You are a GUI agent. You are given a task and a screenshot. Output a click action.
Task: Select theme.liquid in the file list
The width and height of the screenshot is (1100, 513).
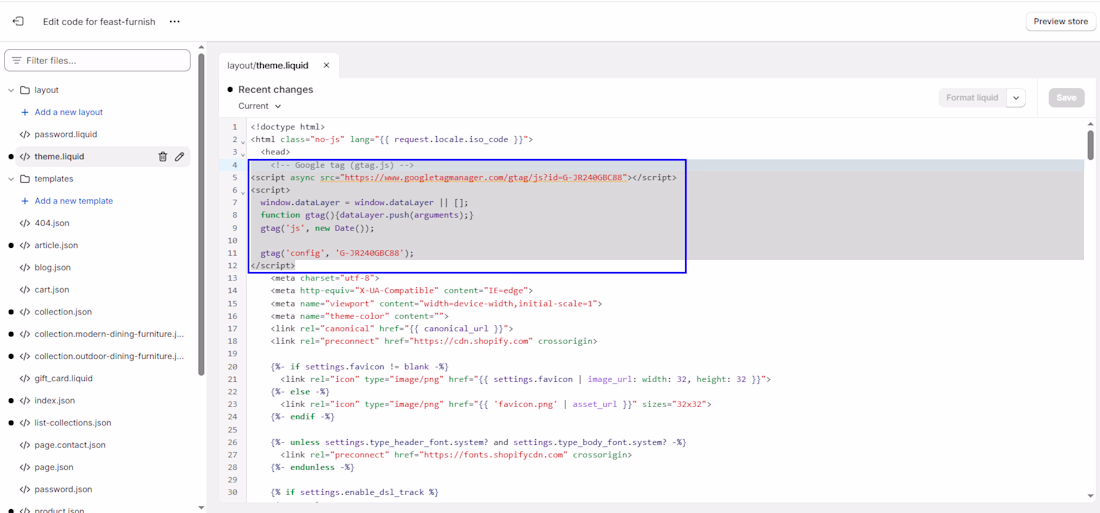point(59,156)
